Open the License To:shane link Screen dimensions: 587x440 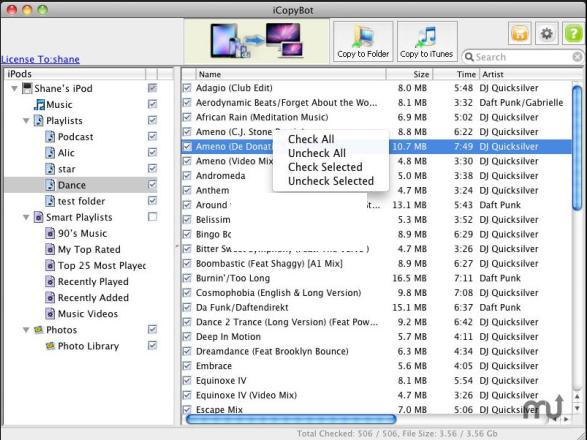pos(40,59)
